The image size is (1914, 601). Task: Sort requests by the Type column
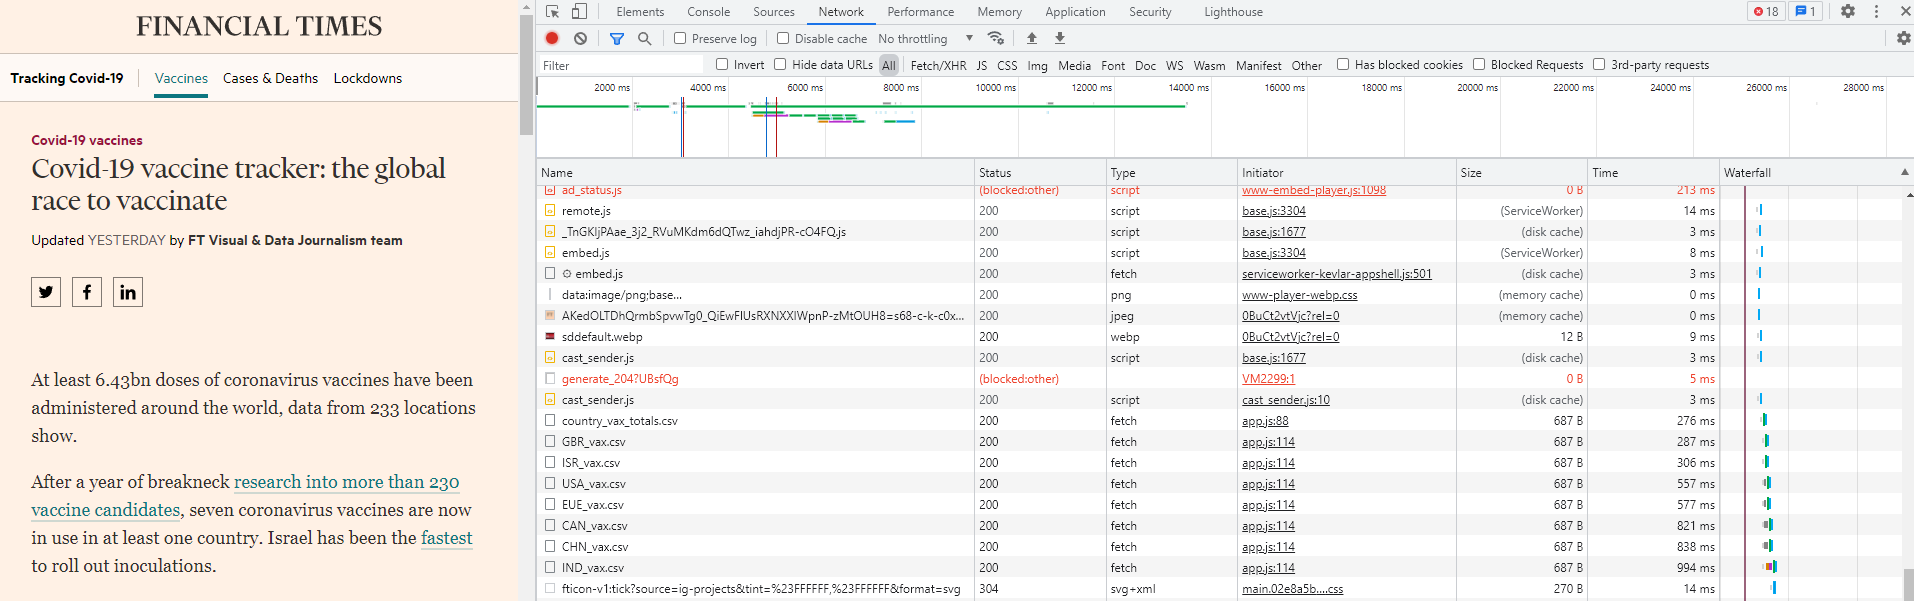(x=1171, y=173)
